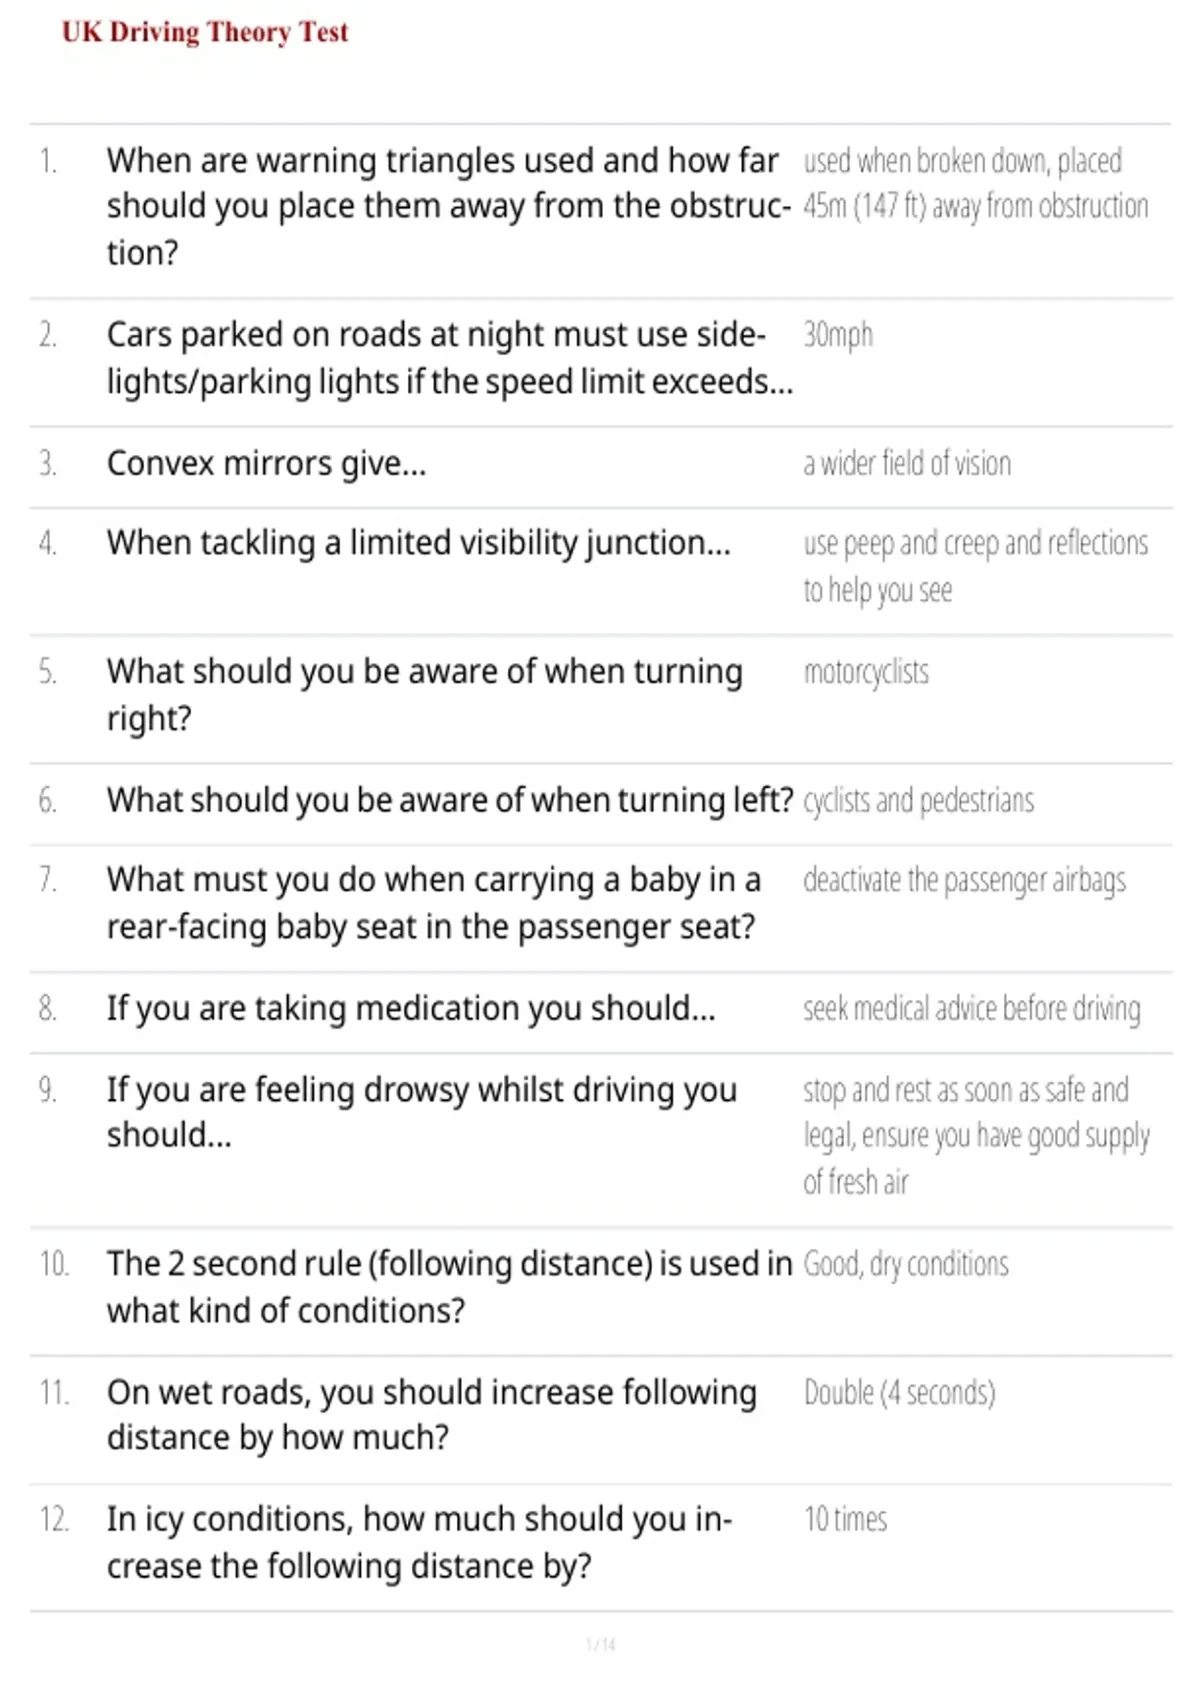This screenshot has width=1200, height=1700.
Task: Click the '10 times' answer
Action: tap(845, 1519)
